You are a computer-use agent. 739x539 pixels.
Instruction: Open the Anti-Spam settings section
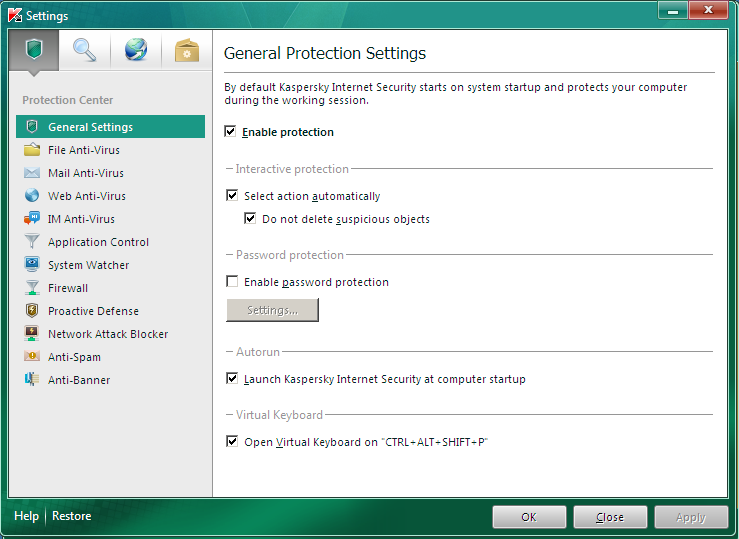pyautogui.click(x=74, y=357)
